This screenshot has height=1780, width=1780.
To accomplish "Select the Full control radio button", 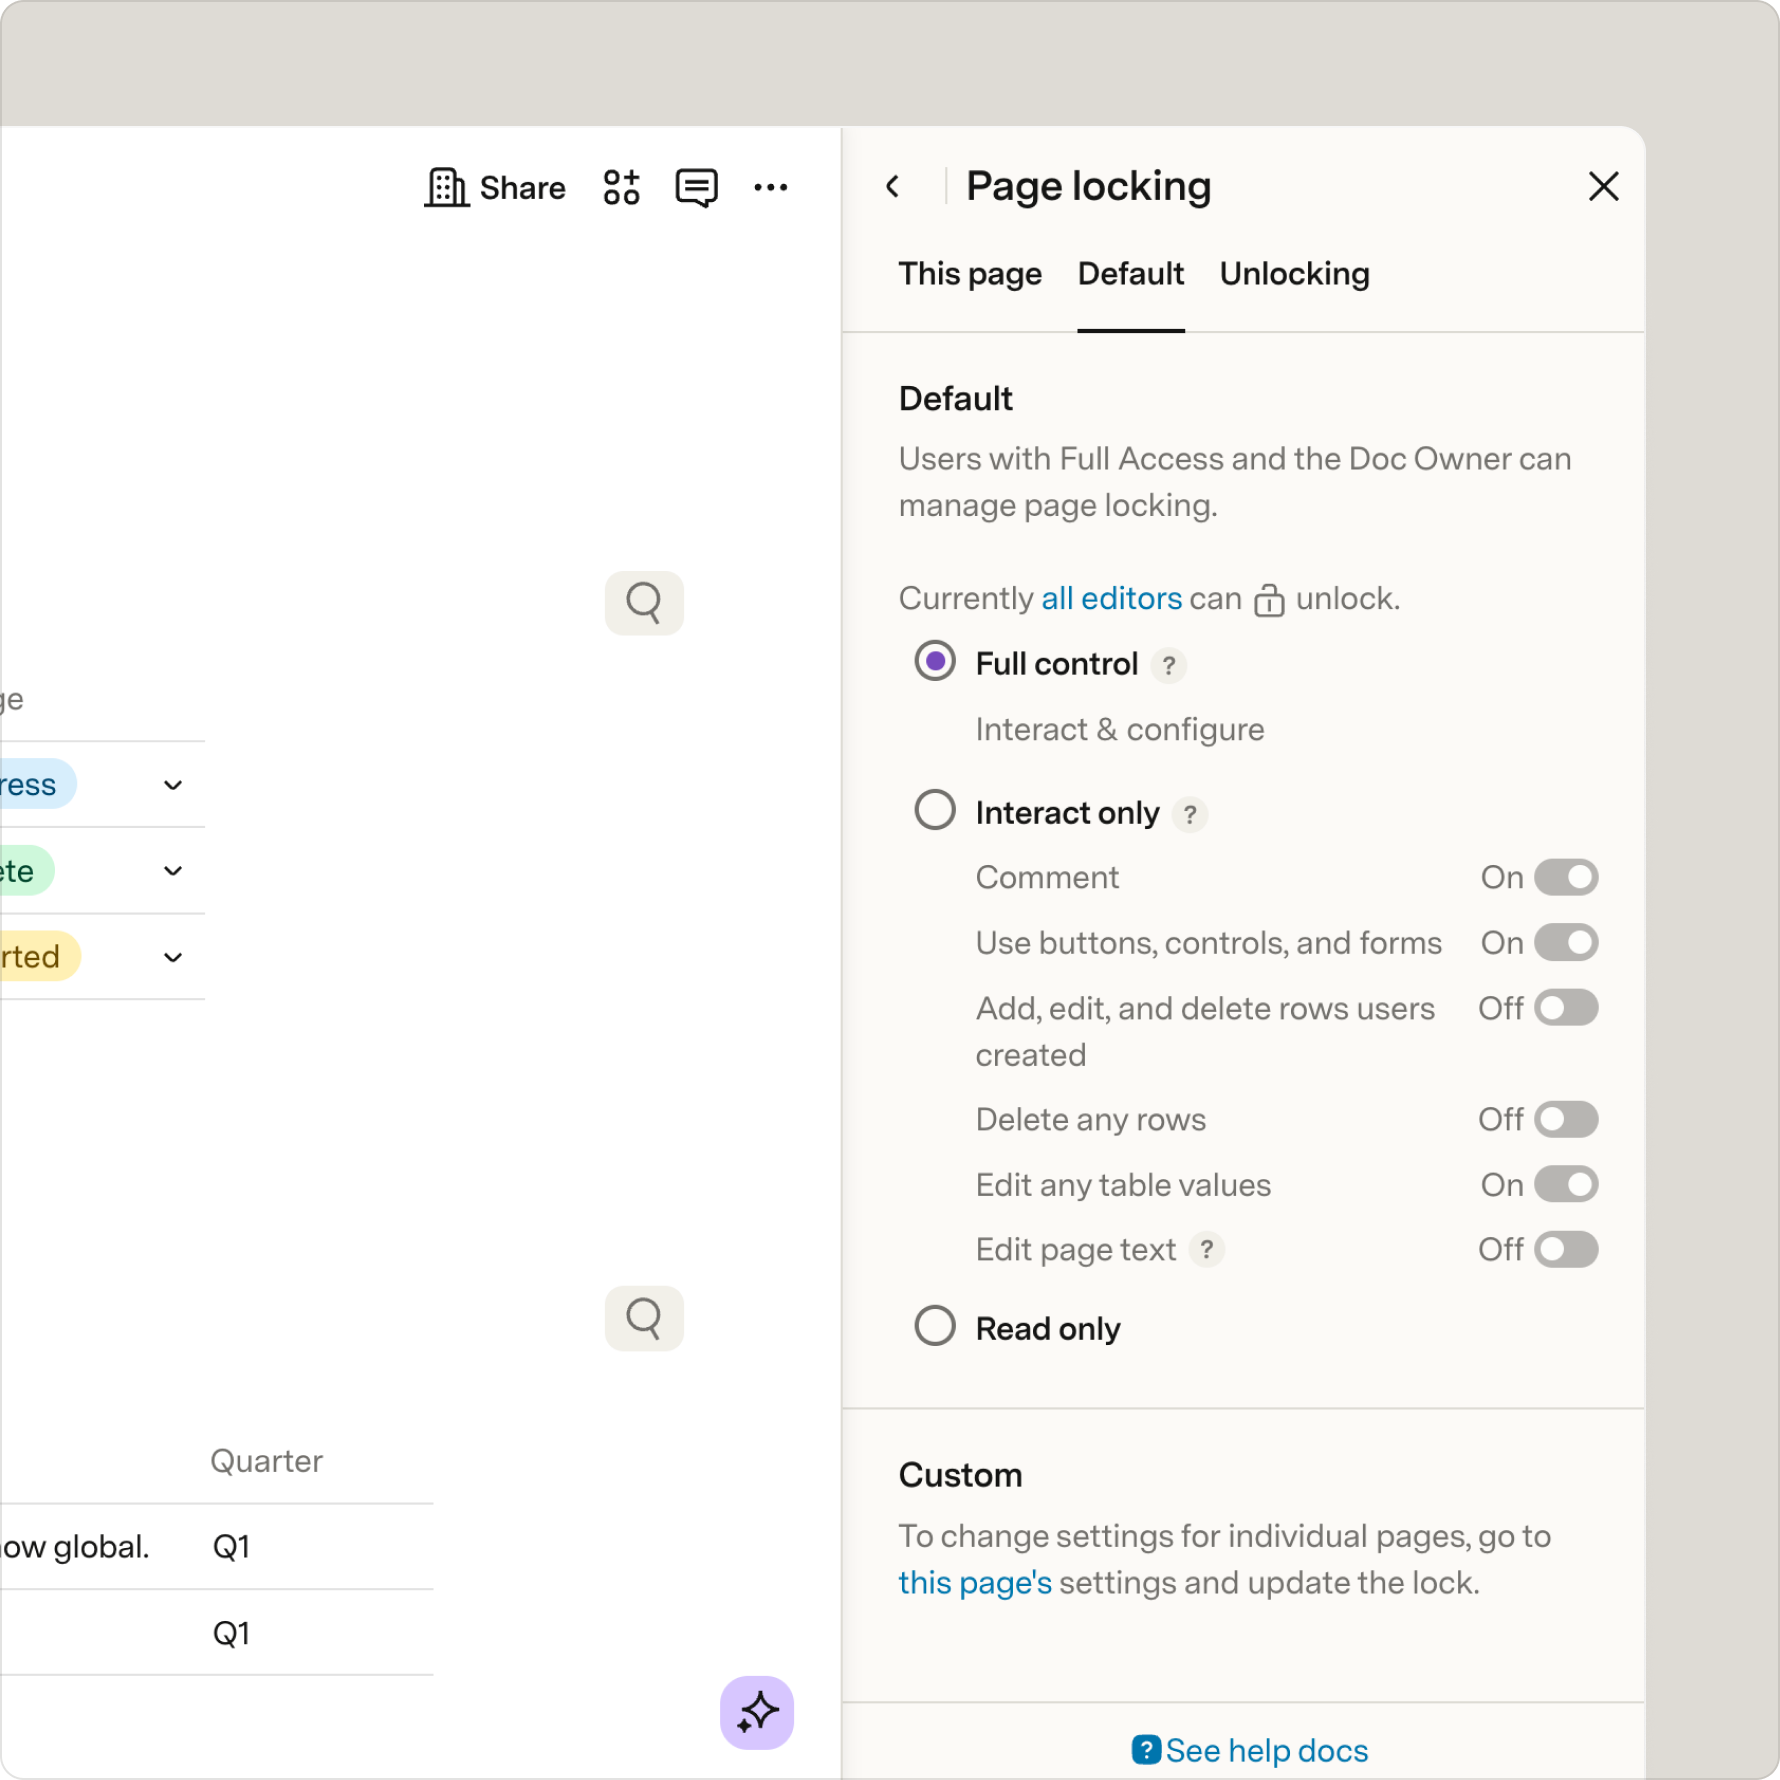I will [x=935, y=662].
